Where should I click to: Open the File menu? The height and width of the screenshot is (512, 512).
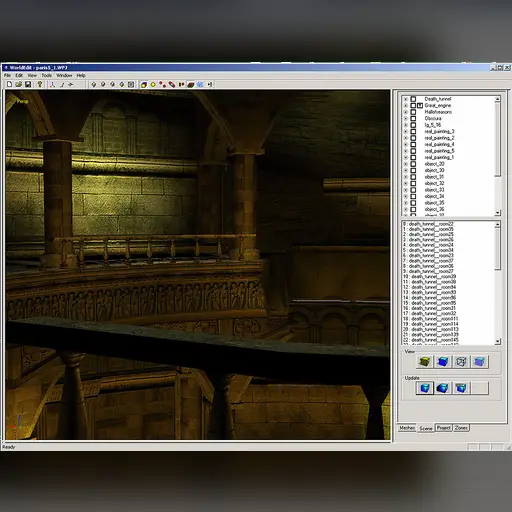(x=7, y=75)
